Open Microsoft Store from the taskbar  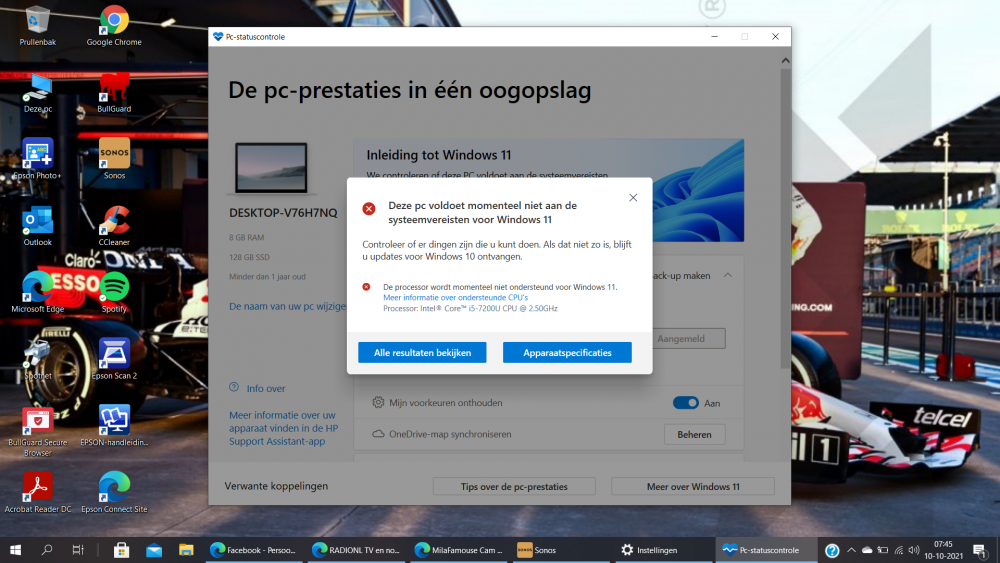121,550
